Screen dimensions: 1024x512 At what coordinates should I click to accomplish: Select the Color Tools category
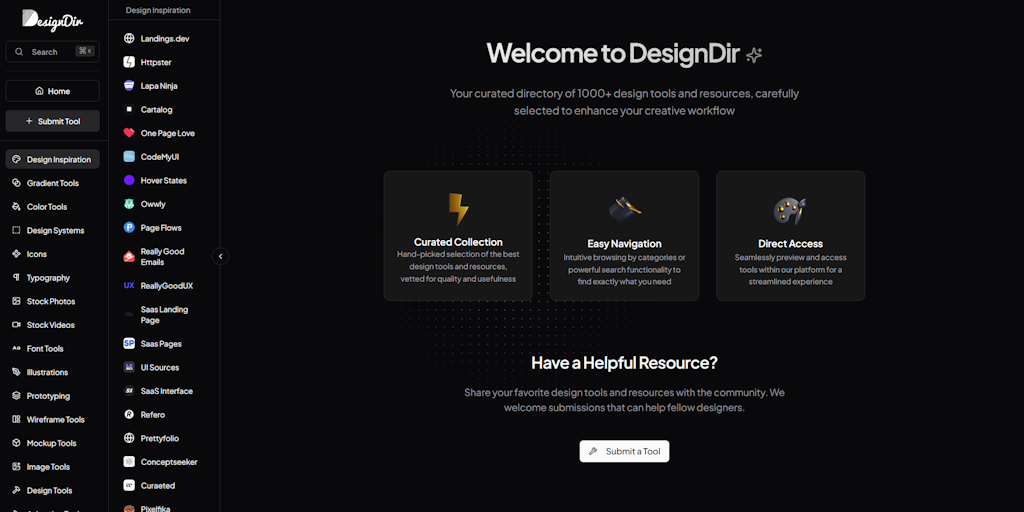point(46,207)
